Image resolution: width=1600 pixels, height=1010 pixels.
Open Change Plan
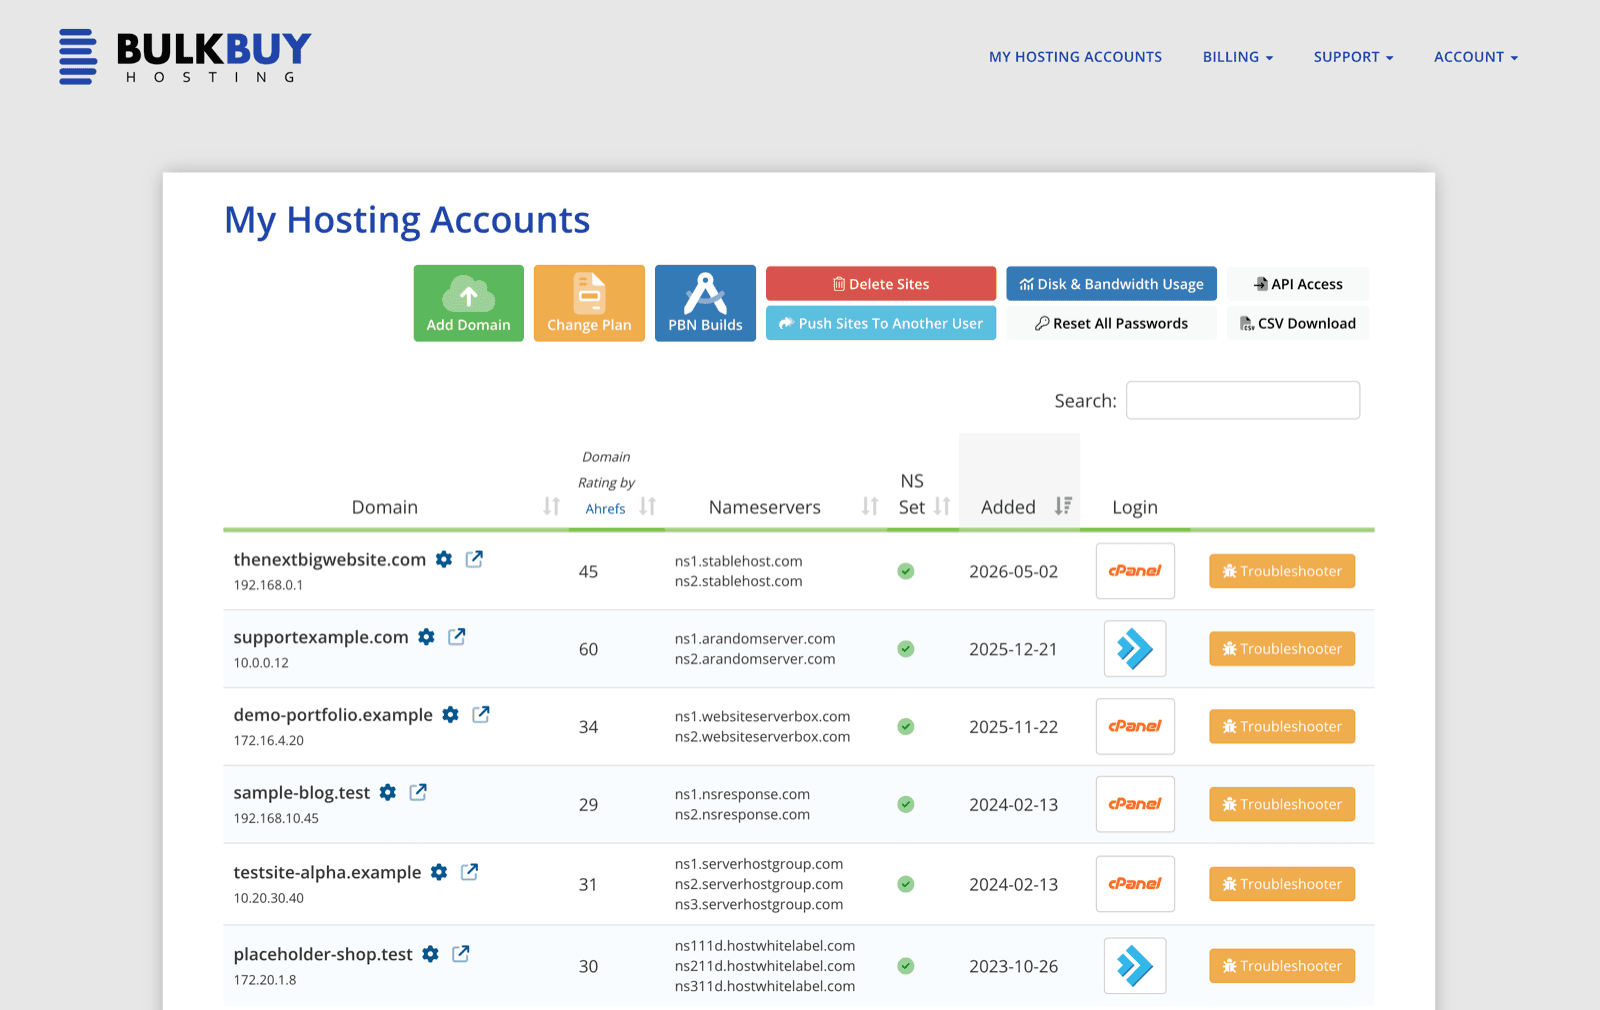tap(589, 303)
